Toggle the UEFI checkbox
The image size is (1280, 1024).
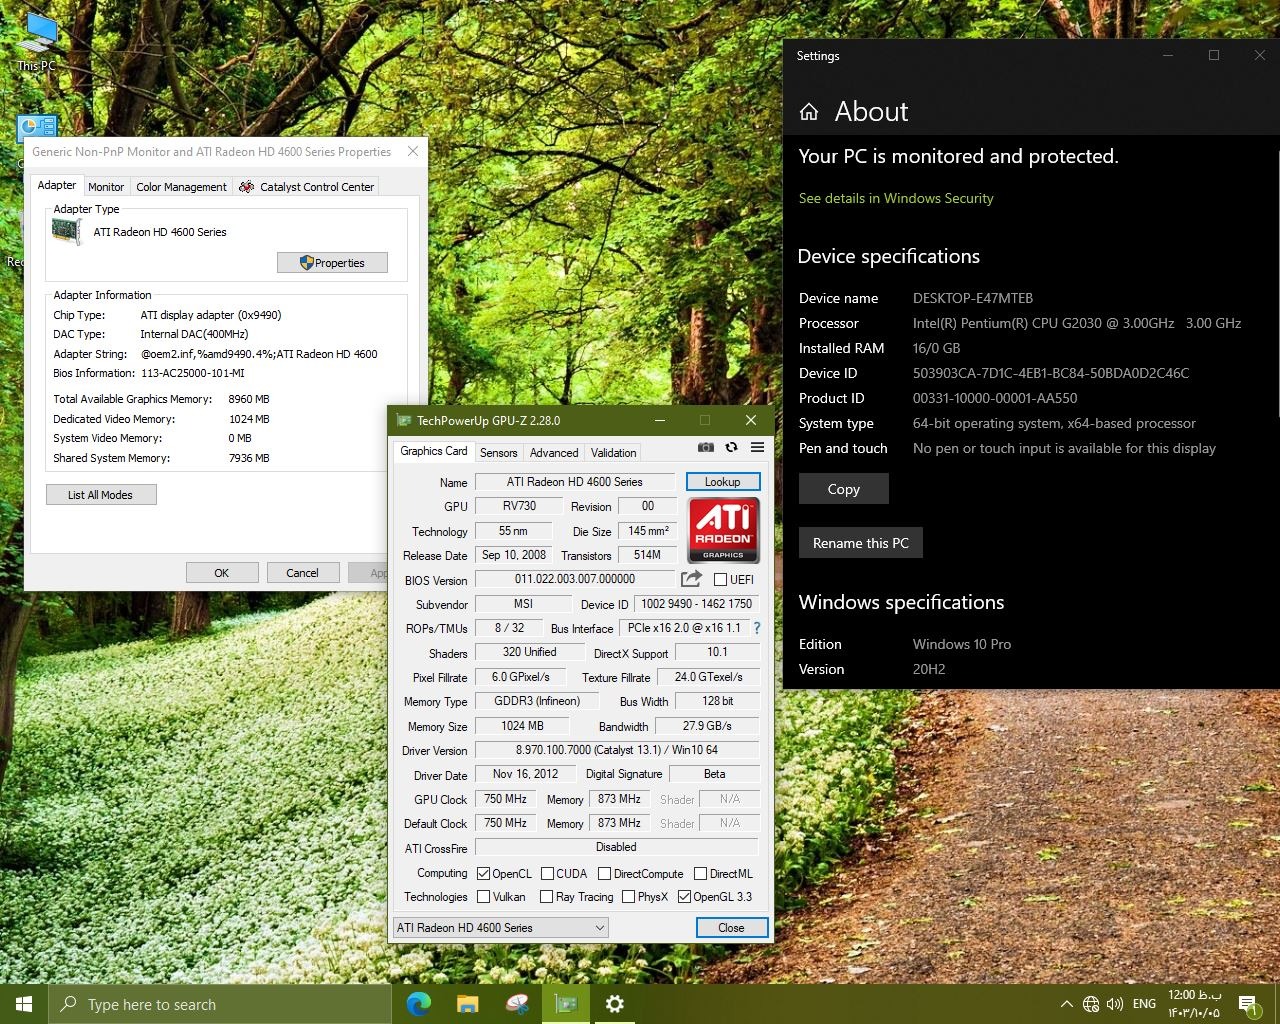pyautogui.click(x=720, y=580)
